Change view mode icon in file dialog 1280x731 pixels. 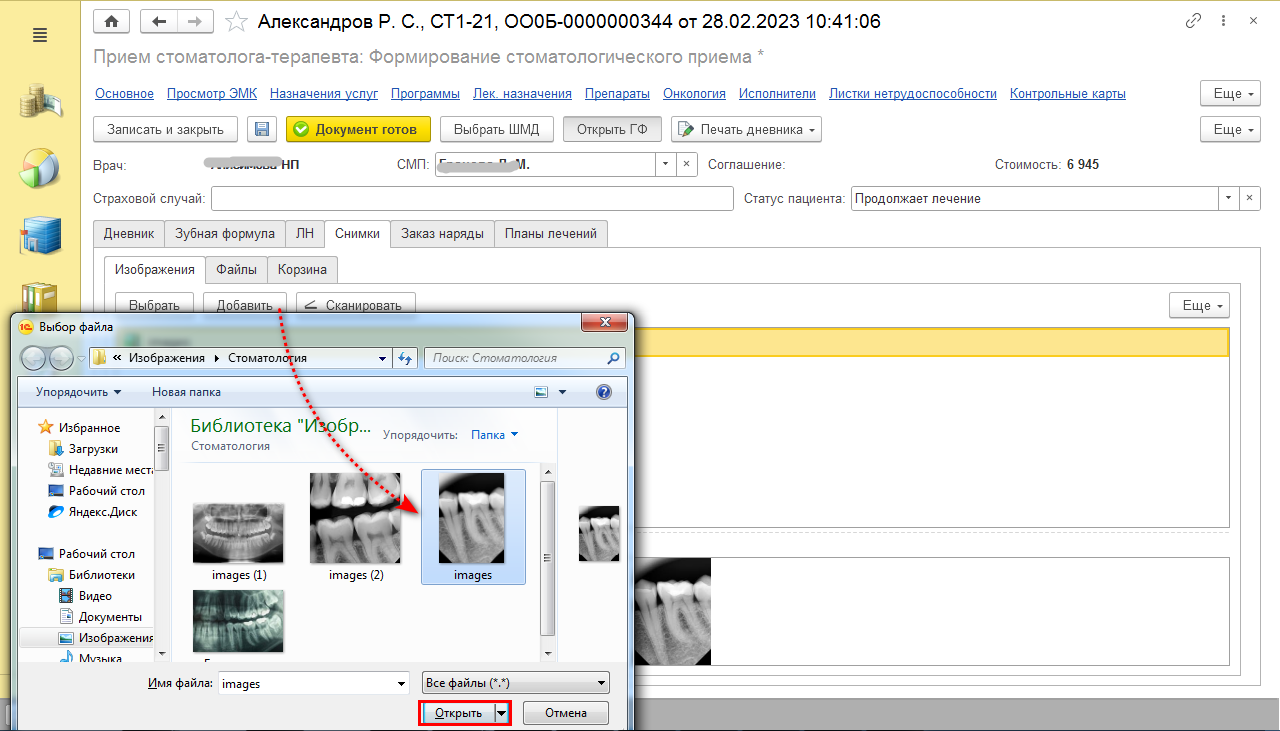(541, 392)
